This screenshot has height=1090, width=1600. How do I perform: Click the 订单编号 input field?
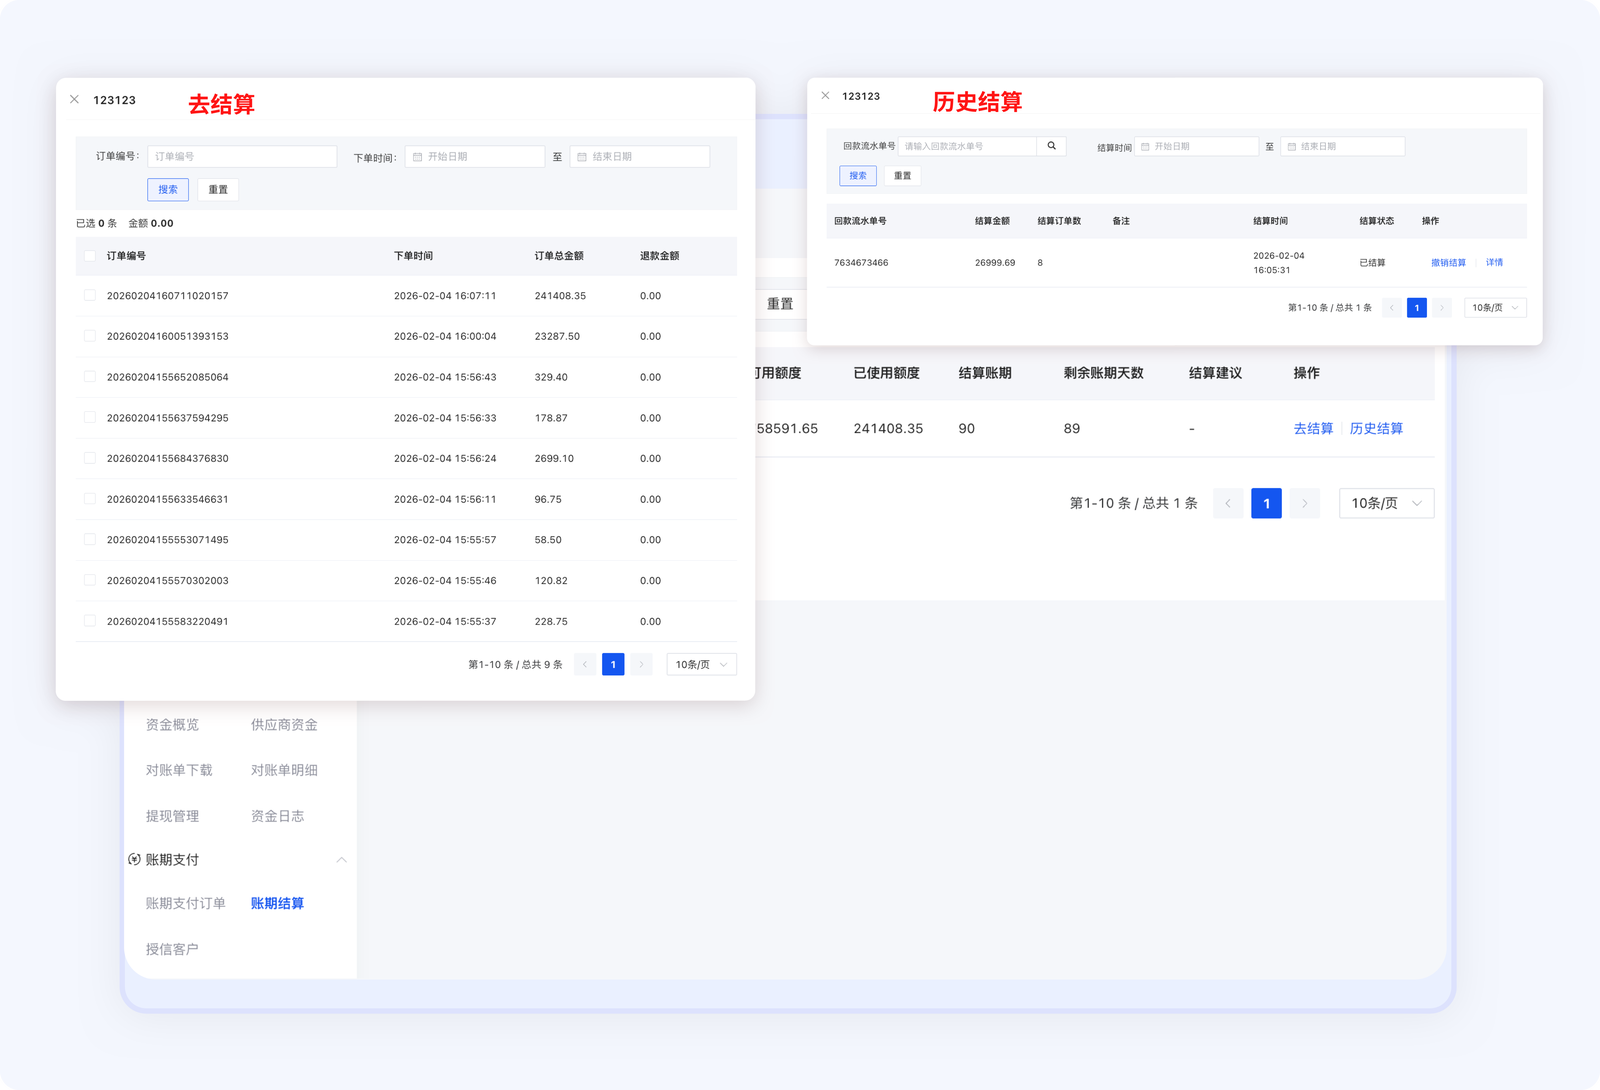click(242, 157)
